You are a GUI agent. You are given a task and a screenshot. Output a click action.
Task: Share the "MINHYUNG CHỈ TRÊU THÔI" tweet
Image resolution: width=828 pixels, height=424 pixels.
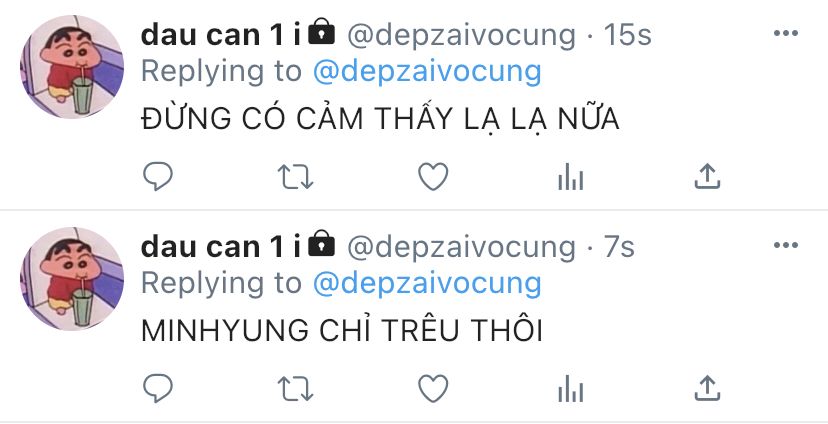click(x=708, y=389)
